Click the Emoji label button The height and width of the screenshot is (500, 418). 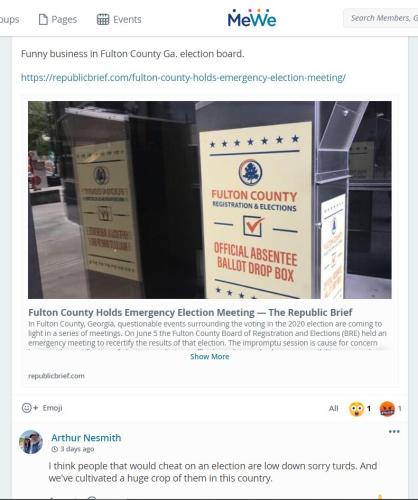coord(52,408)
